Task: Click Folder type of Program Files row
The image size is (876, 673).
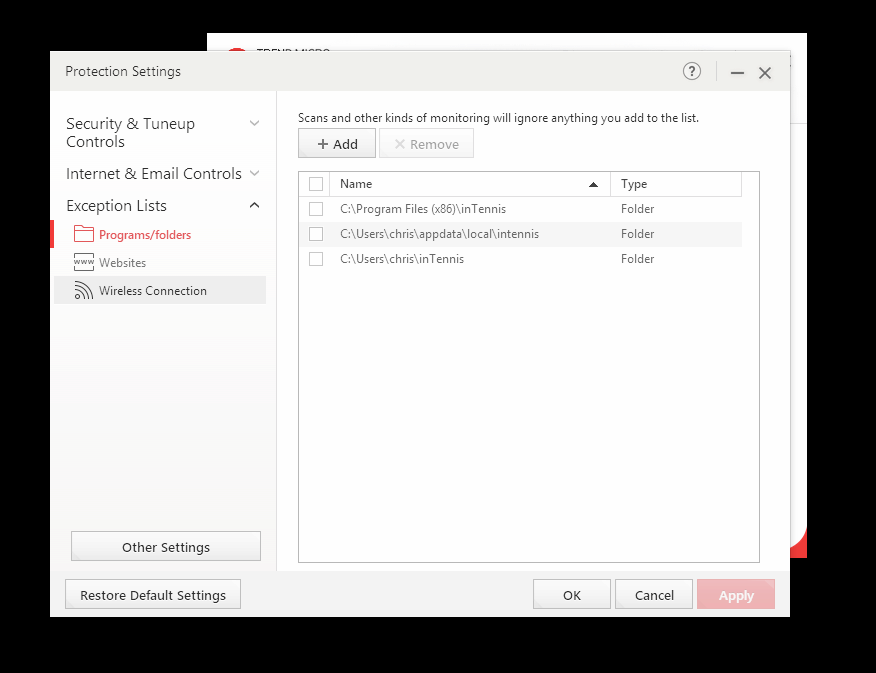Action: coord(637,209)
